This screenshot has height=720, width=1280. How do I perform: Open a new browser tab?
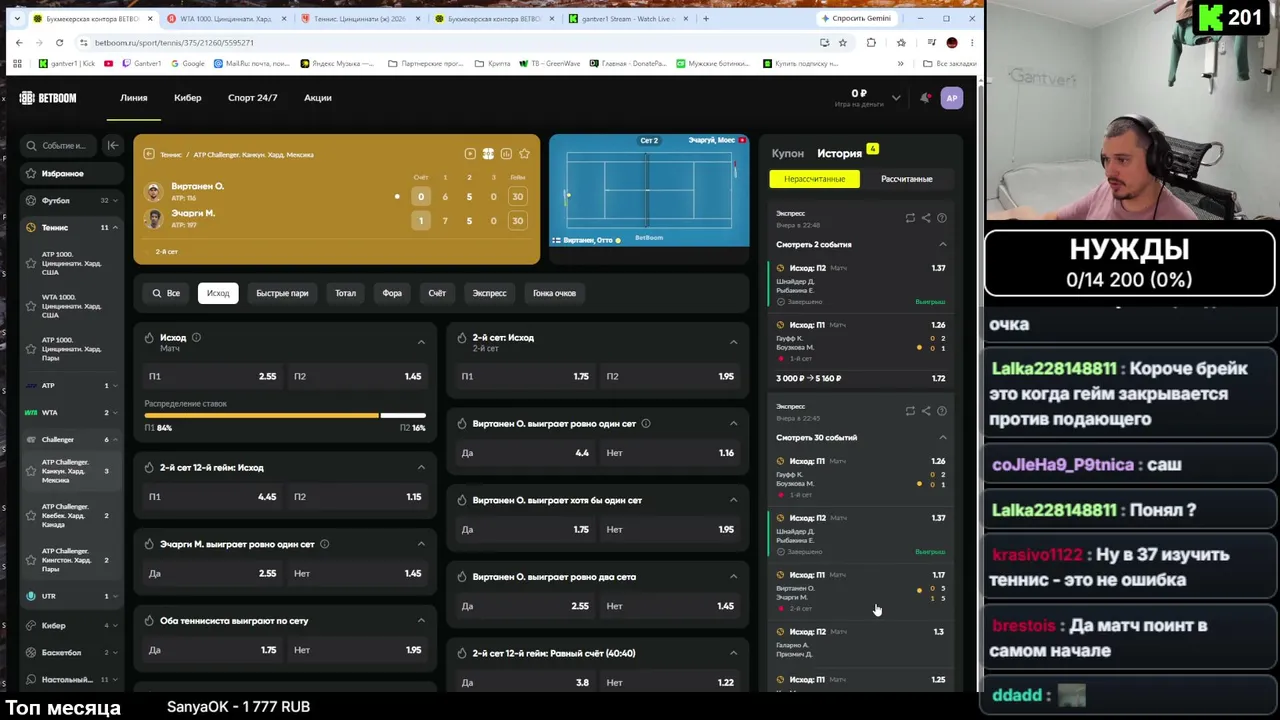(705, 18)
